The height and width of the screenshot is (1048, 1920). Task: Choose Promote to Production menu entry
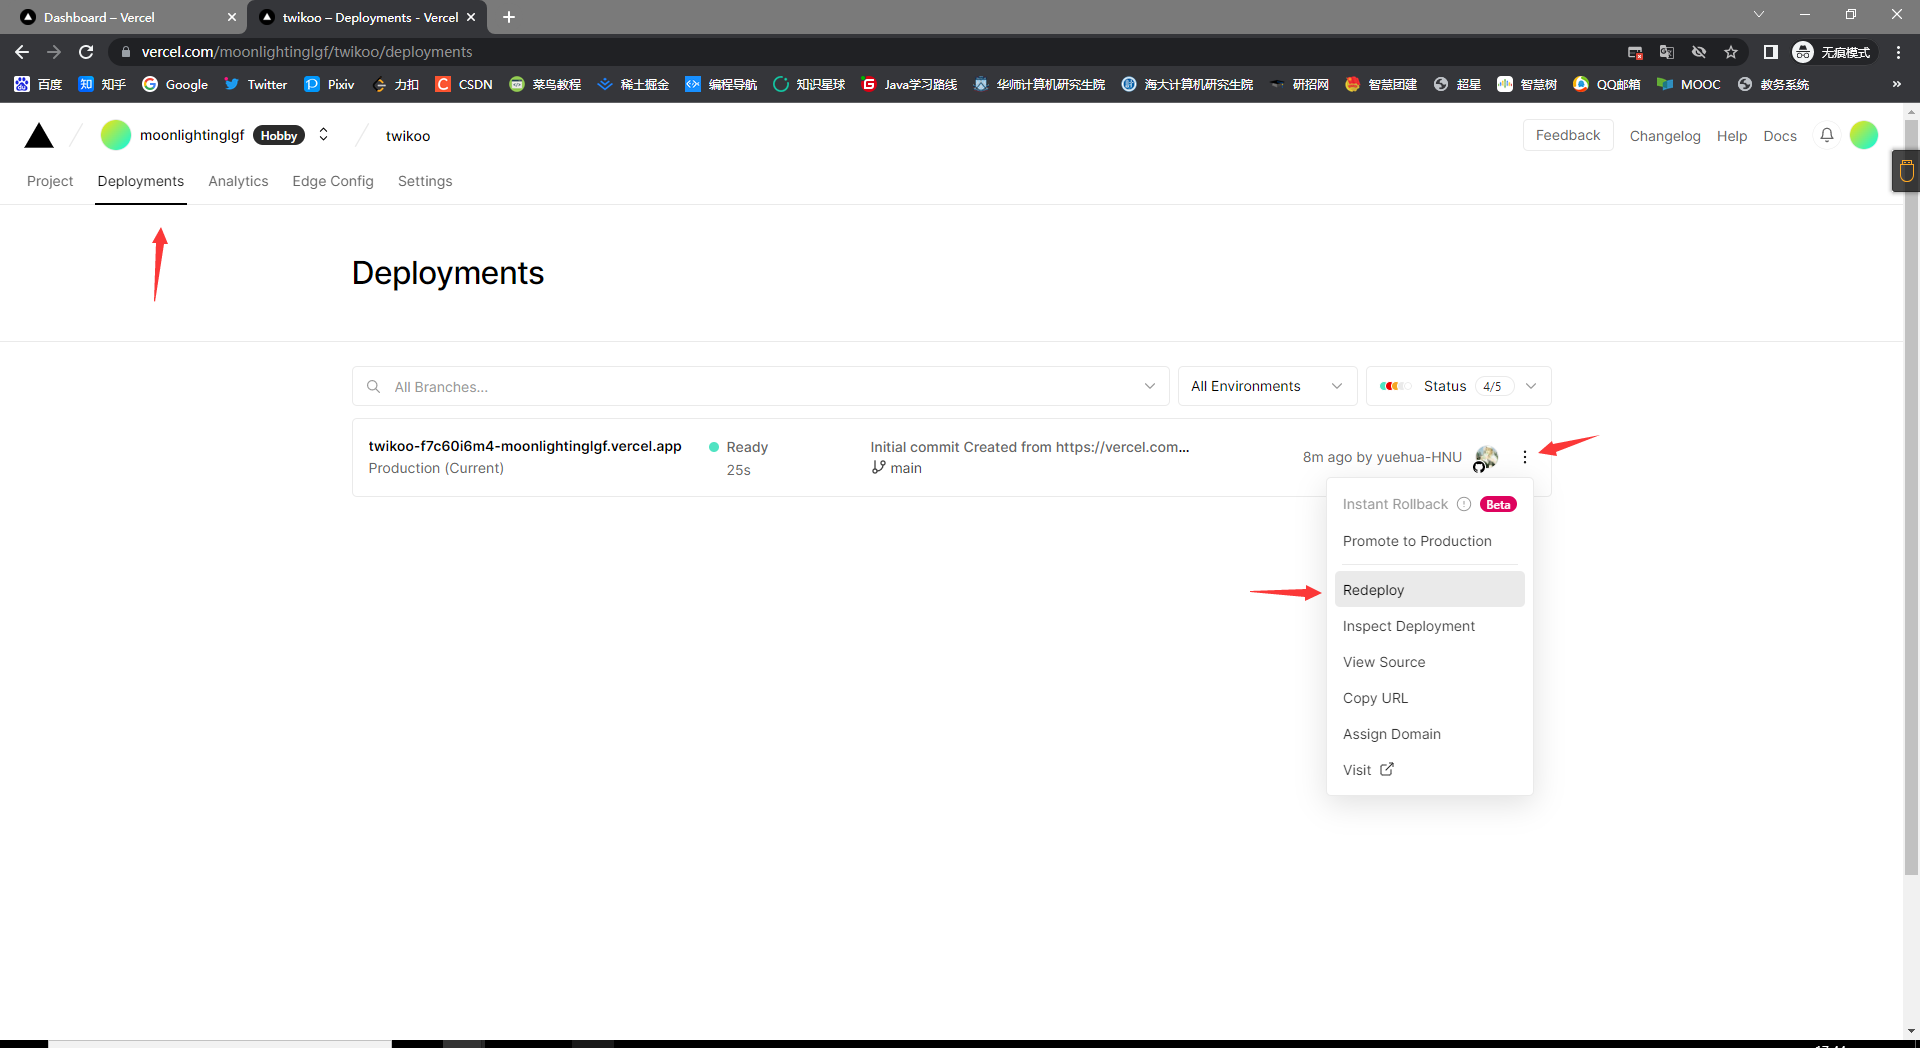click(1416, 541)
